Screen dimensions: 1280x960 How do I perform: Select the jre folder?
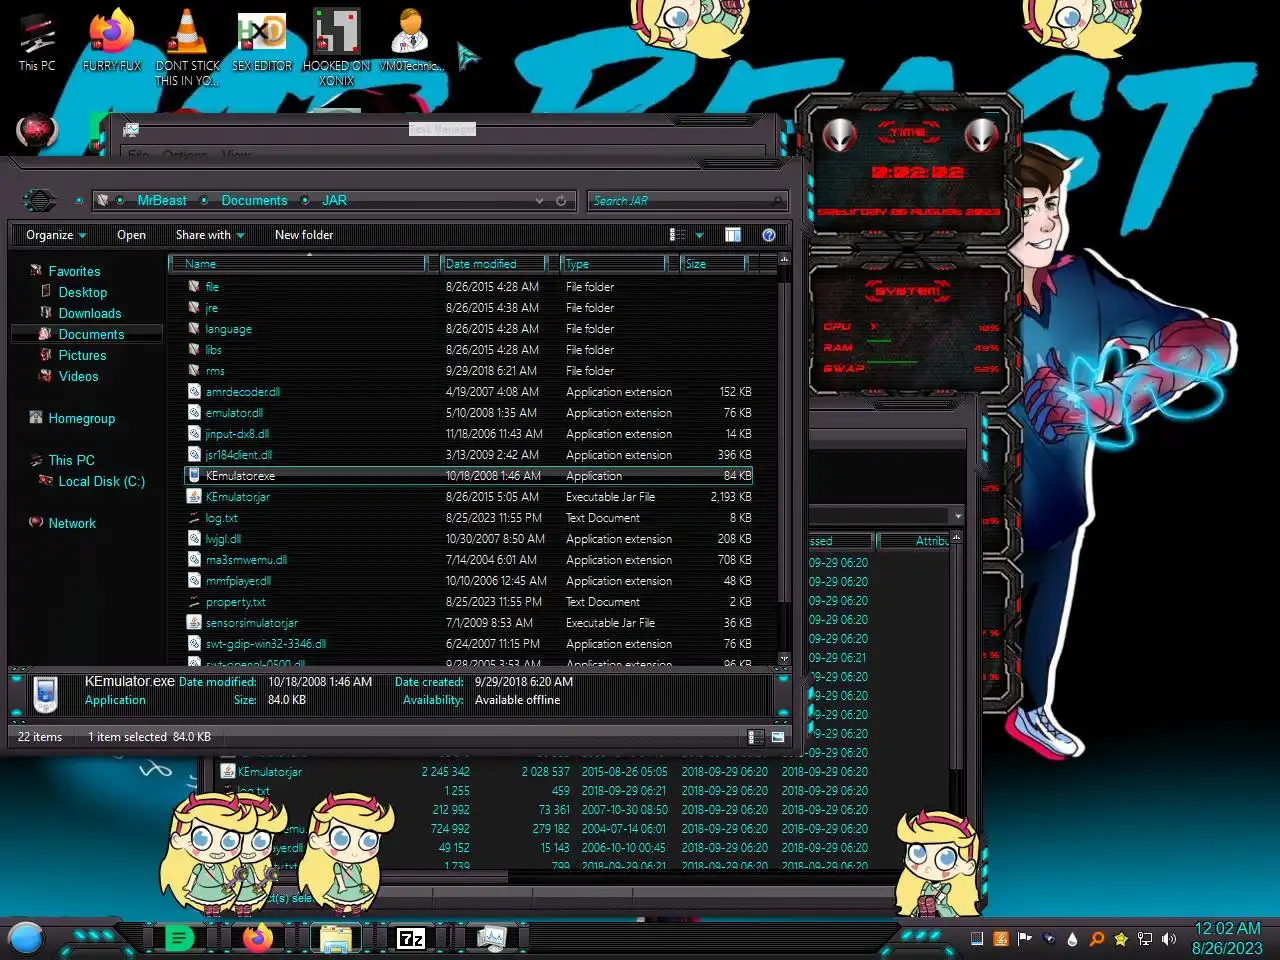point(211,308)
